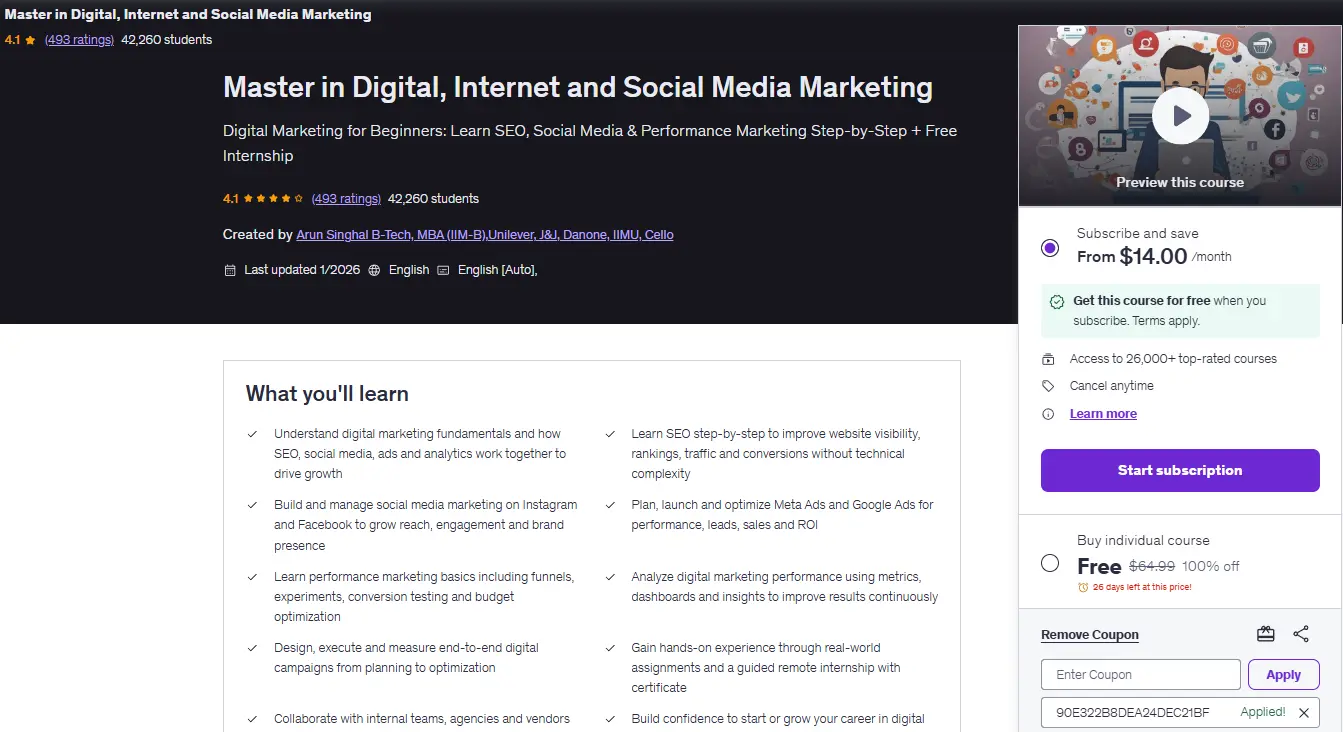Click into the Enter Coupon field
This screenshot has width=1343, height=732.
[1141, 675]
